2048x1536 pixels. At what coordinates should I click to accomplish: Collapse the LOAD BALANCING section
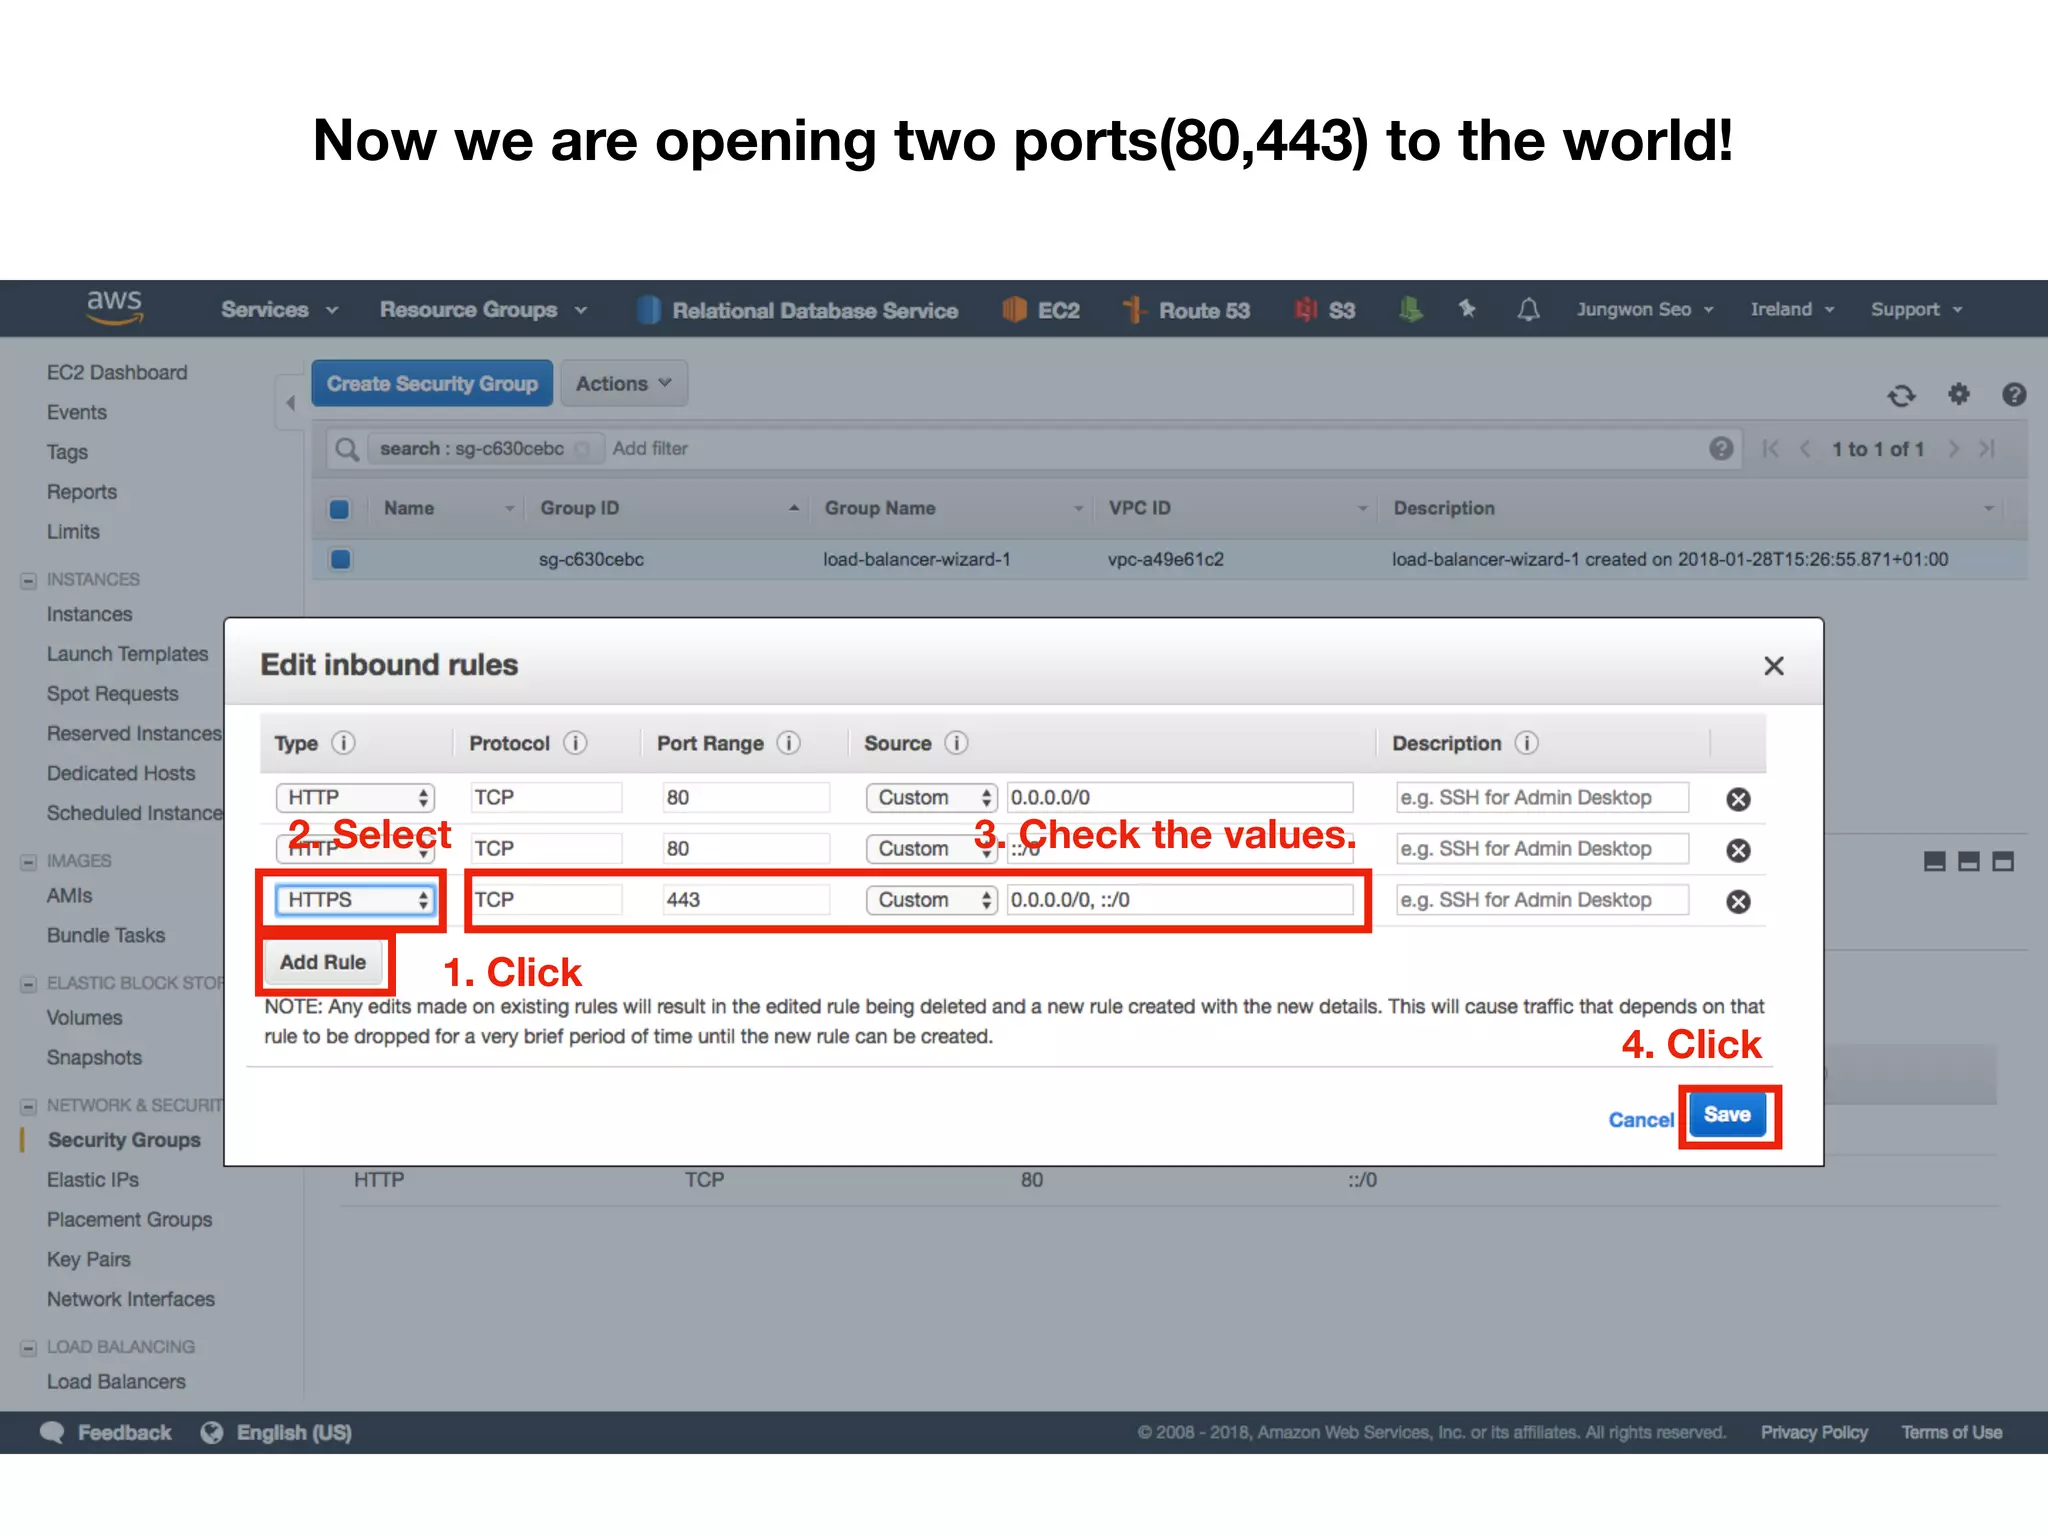click(x=28, y=1348)
